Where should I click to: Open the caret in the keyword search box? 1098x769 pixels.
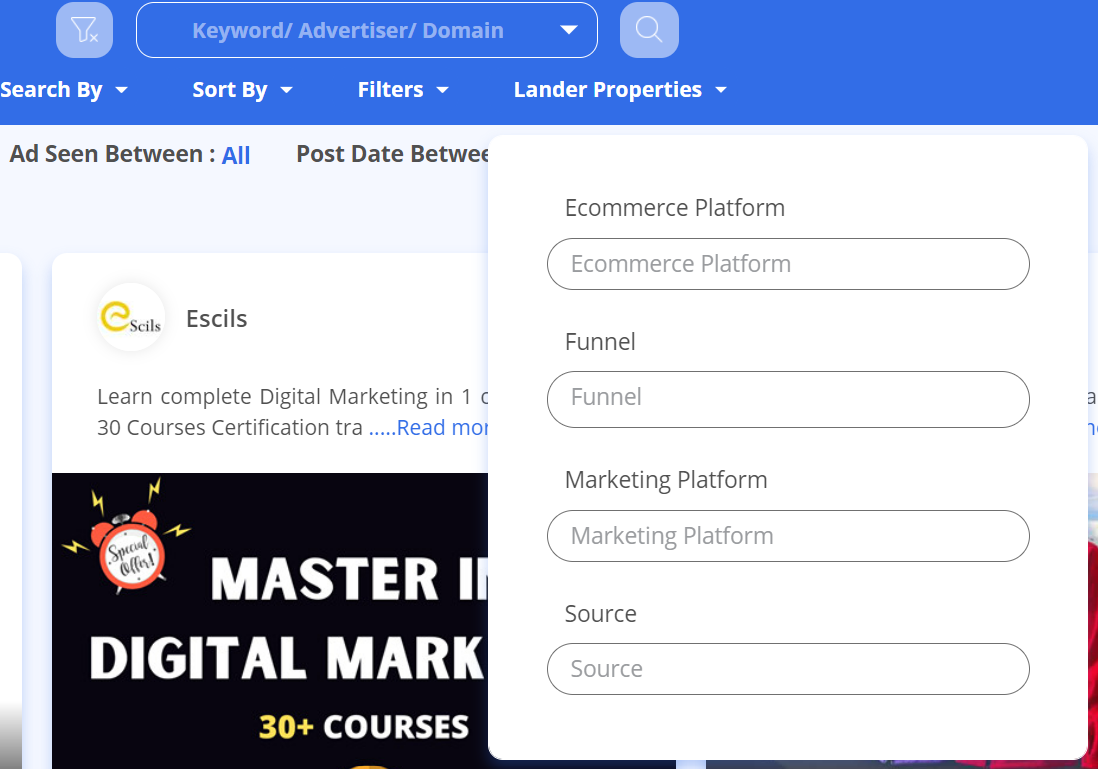click(x=569, y=30)
